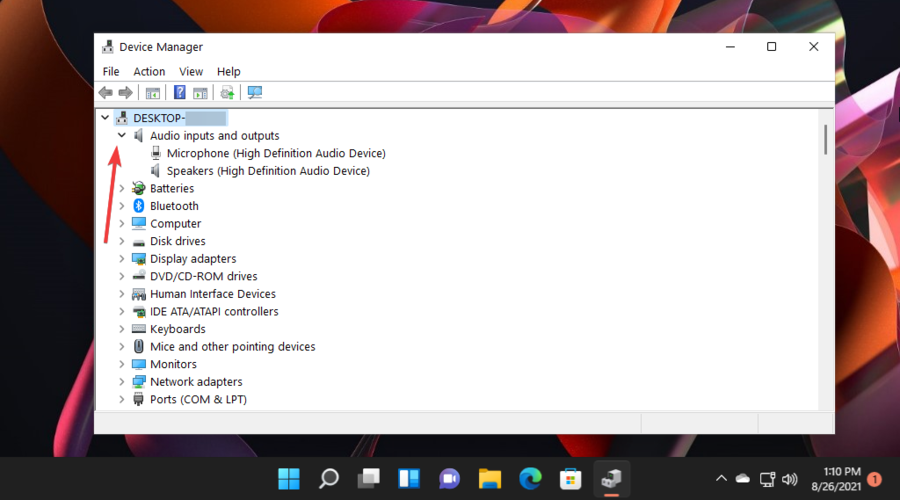900x500 pixels.
Task: Click the Audio inputs and outputs speaker icon
Action: pos(138,135)
